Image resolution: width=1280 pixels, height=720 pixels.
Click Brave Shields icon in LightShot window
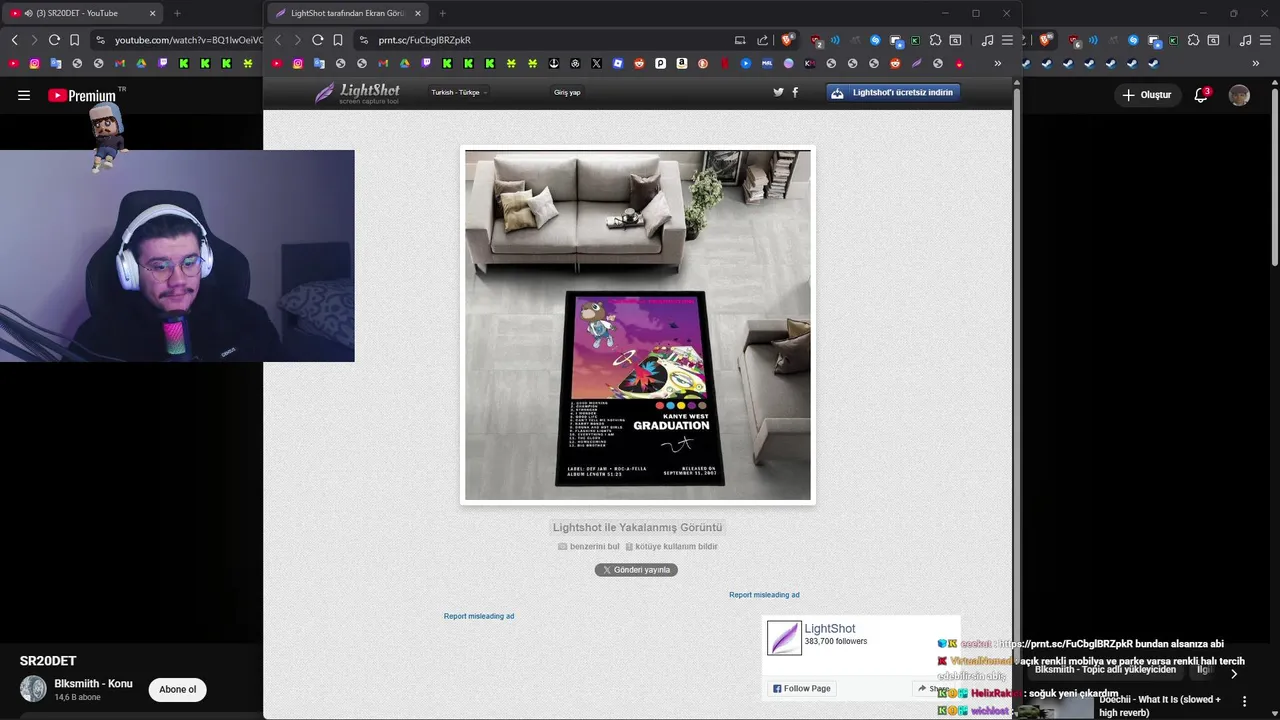(788, 40)
